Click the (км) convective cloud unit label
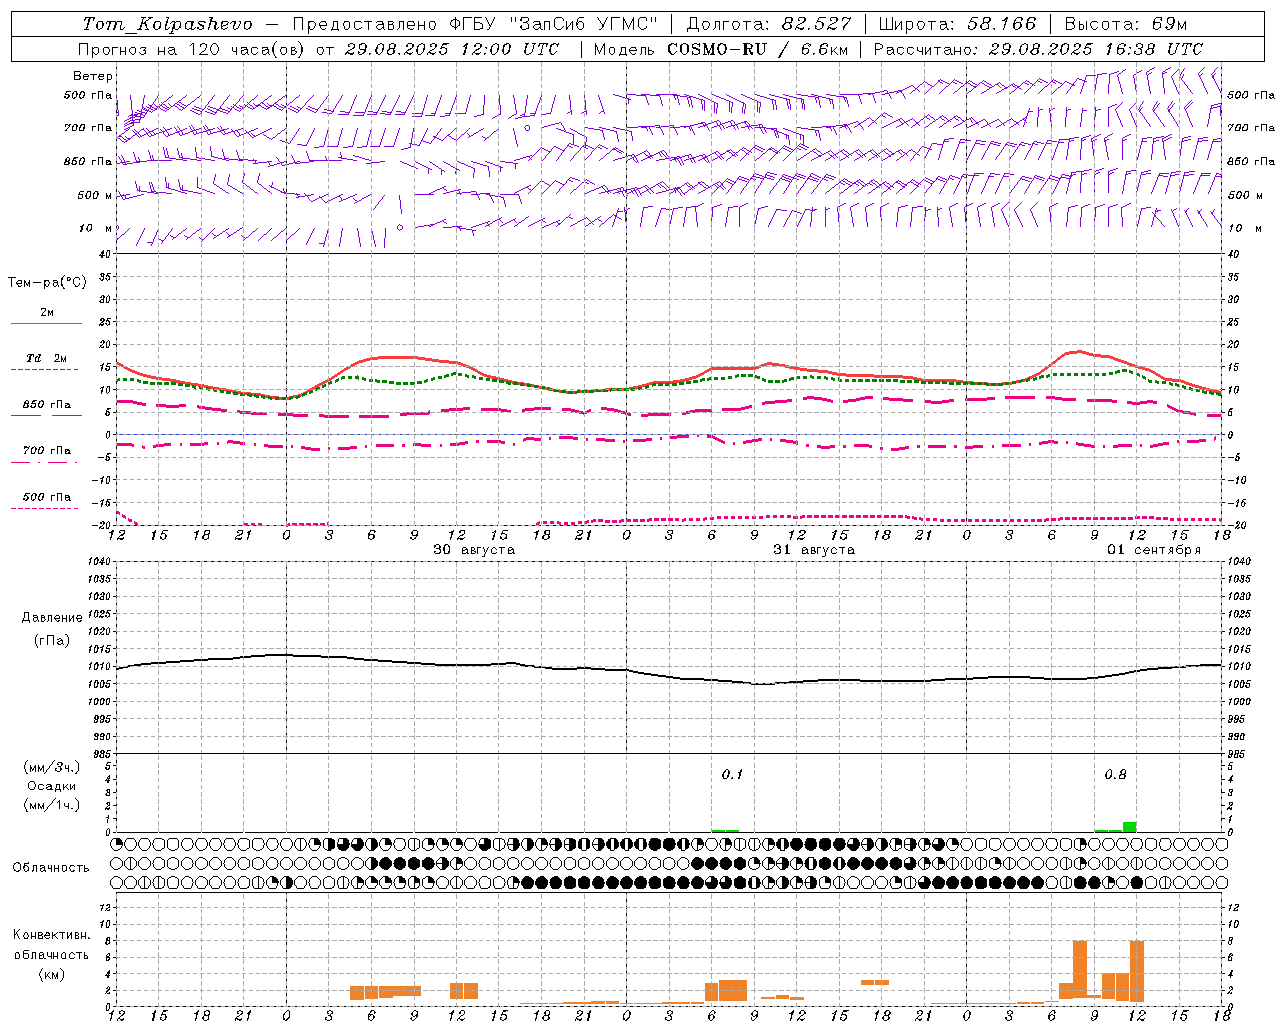1280x1024 pixels. [52, 974]
